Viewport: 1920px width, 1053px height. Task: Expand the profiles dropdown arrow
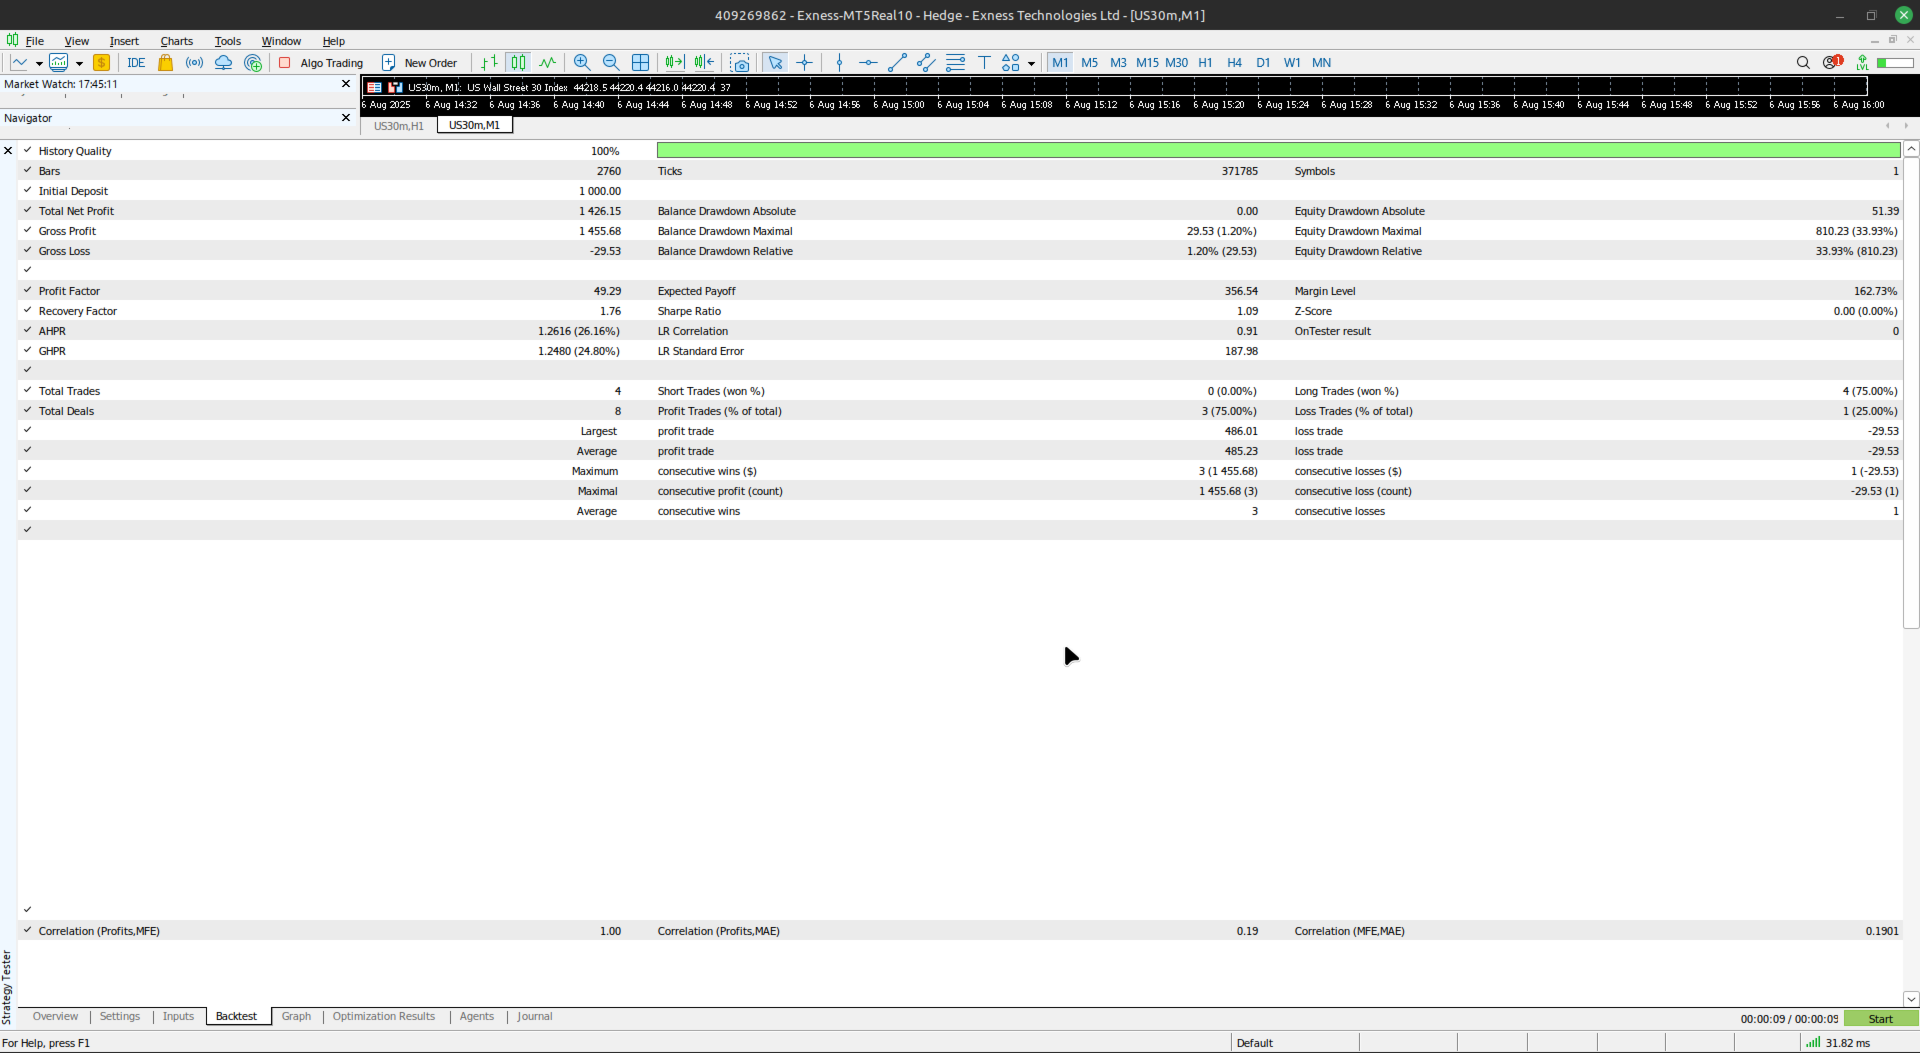pyautogui.click(x=79, y=63)
